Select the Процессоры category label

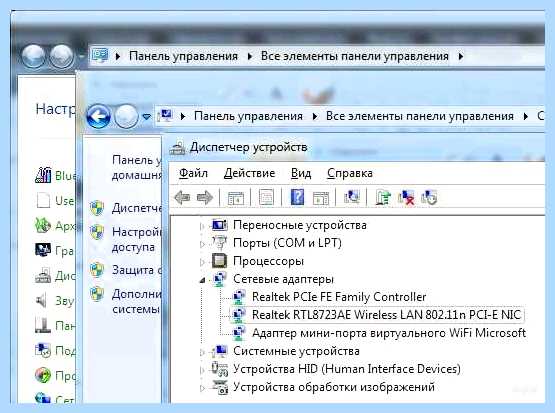pos(268,261)
